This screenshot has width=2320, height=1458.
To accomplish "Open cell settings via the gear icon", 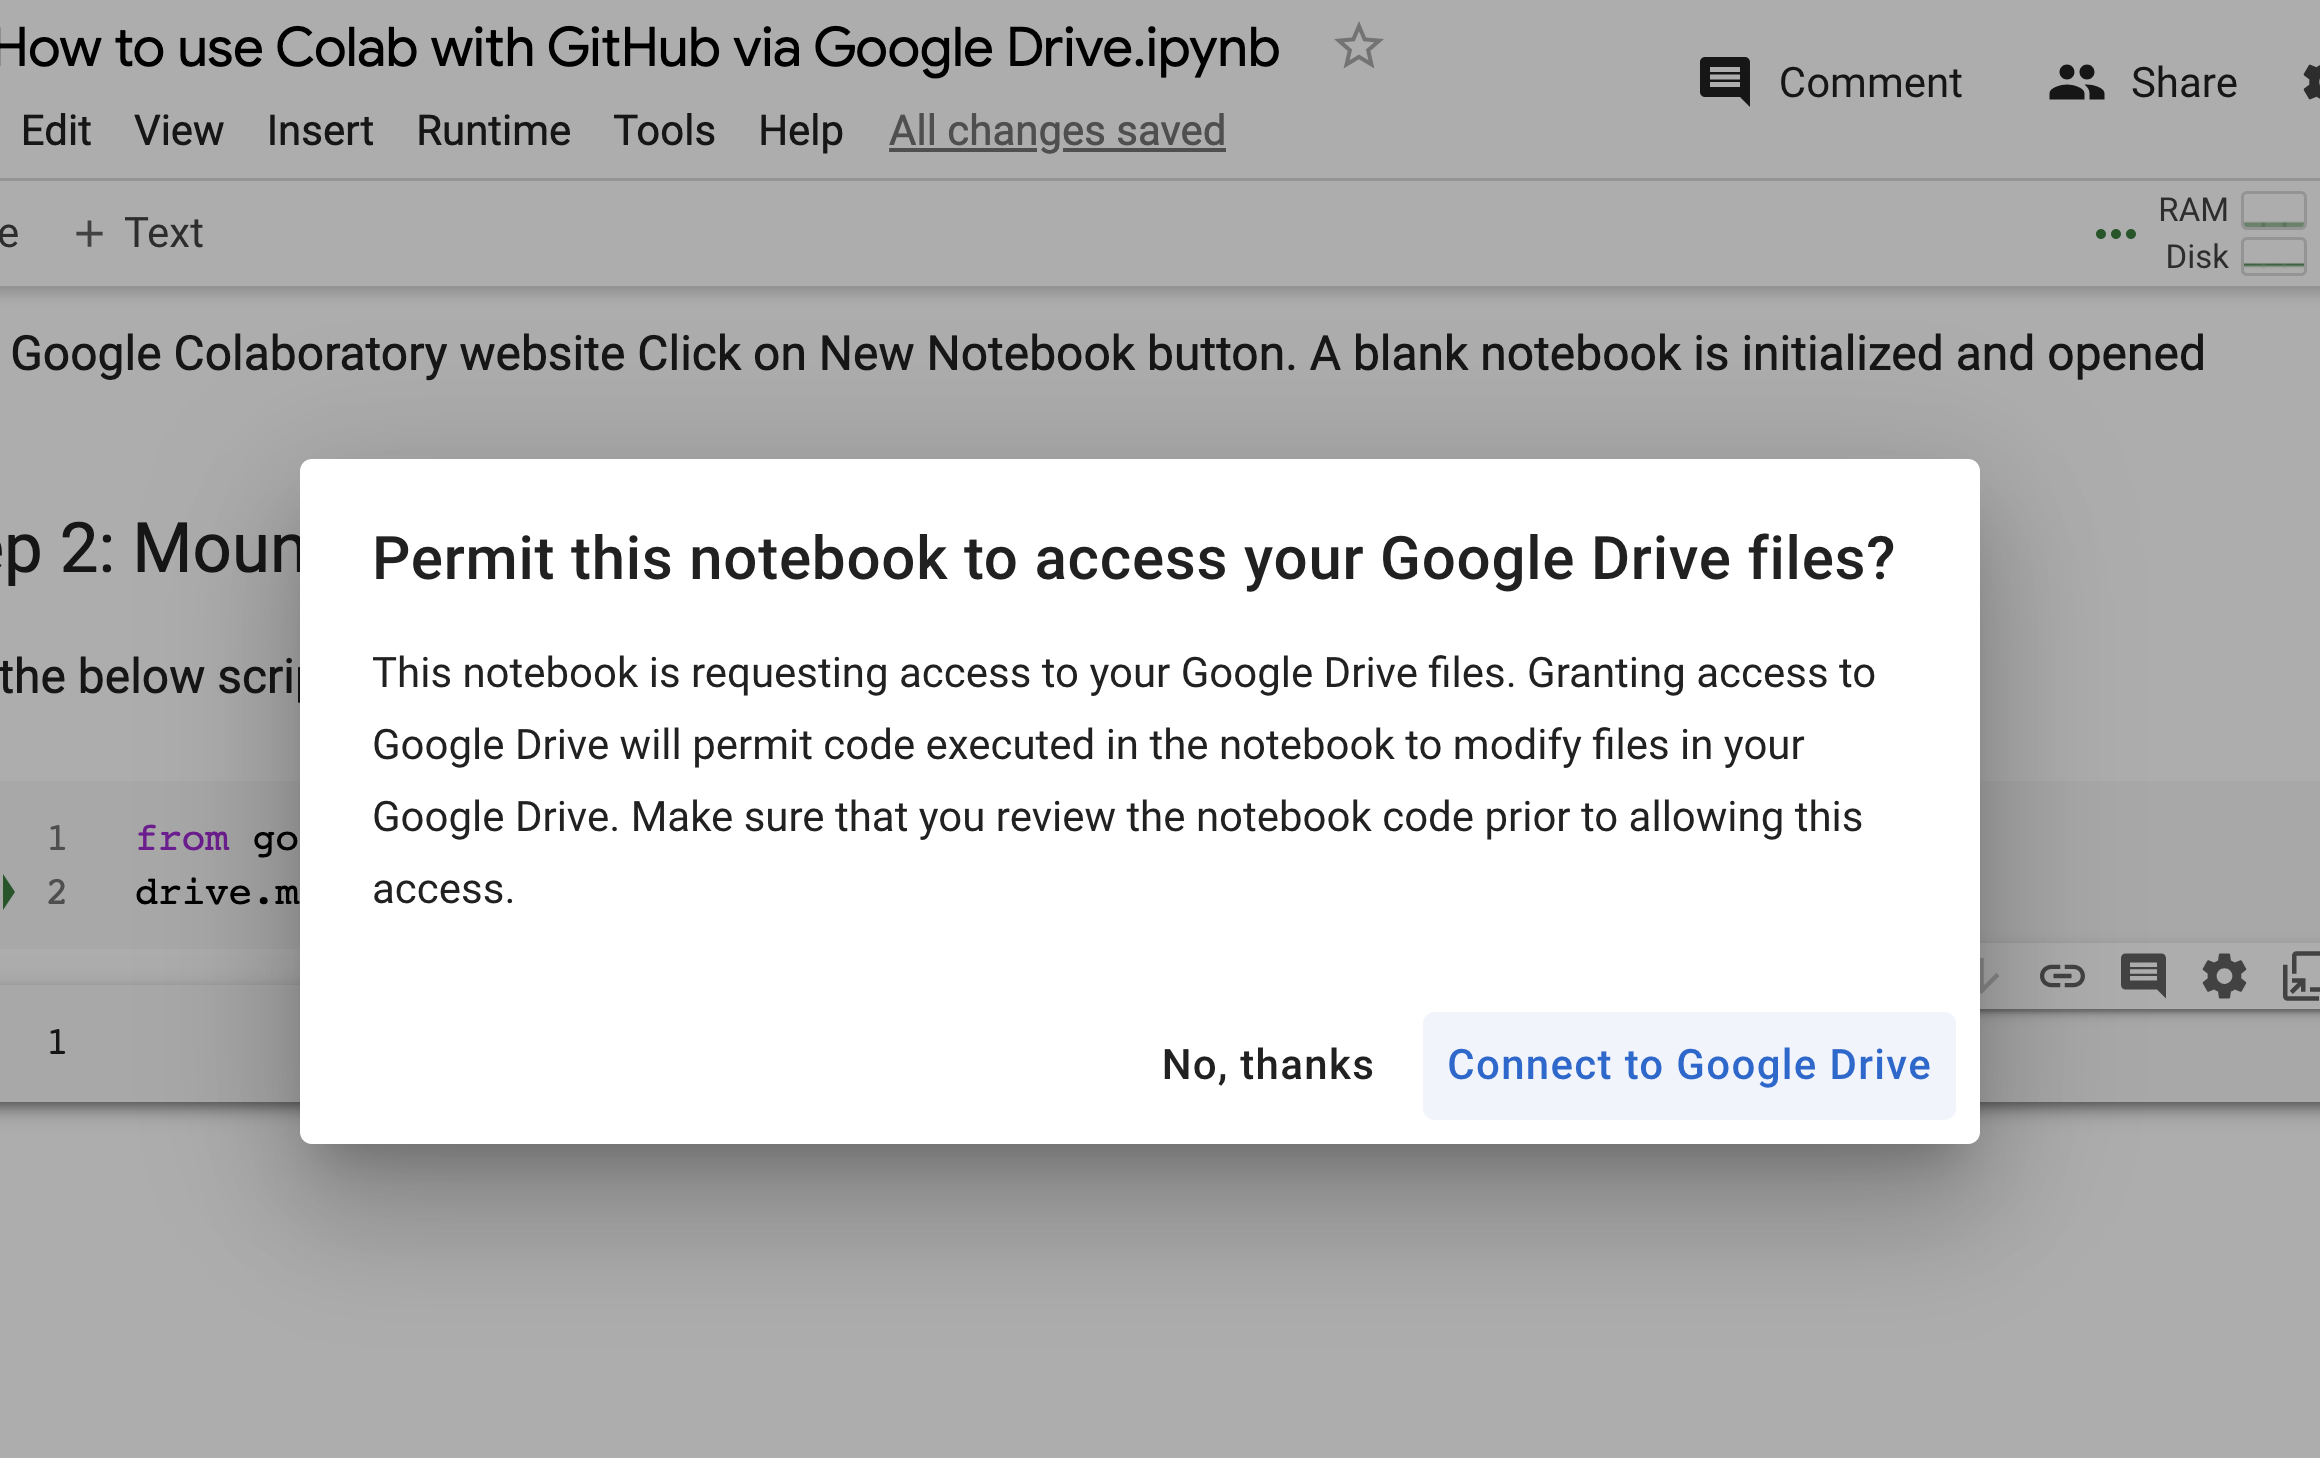I will (x=2224, y=975).
